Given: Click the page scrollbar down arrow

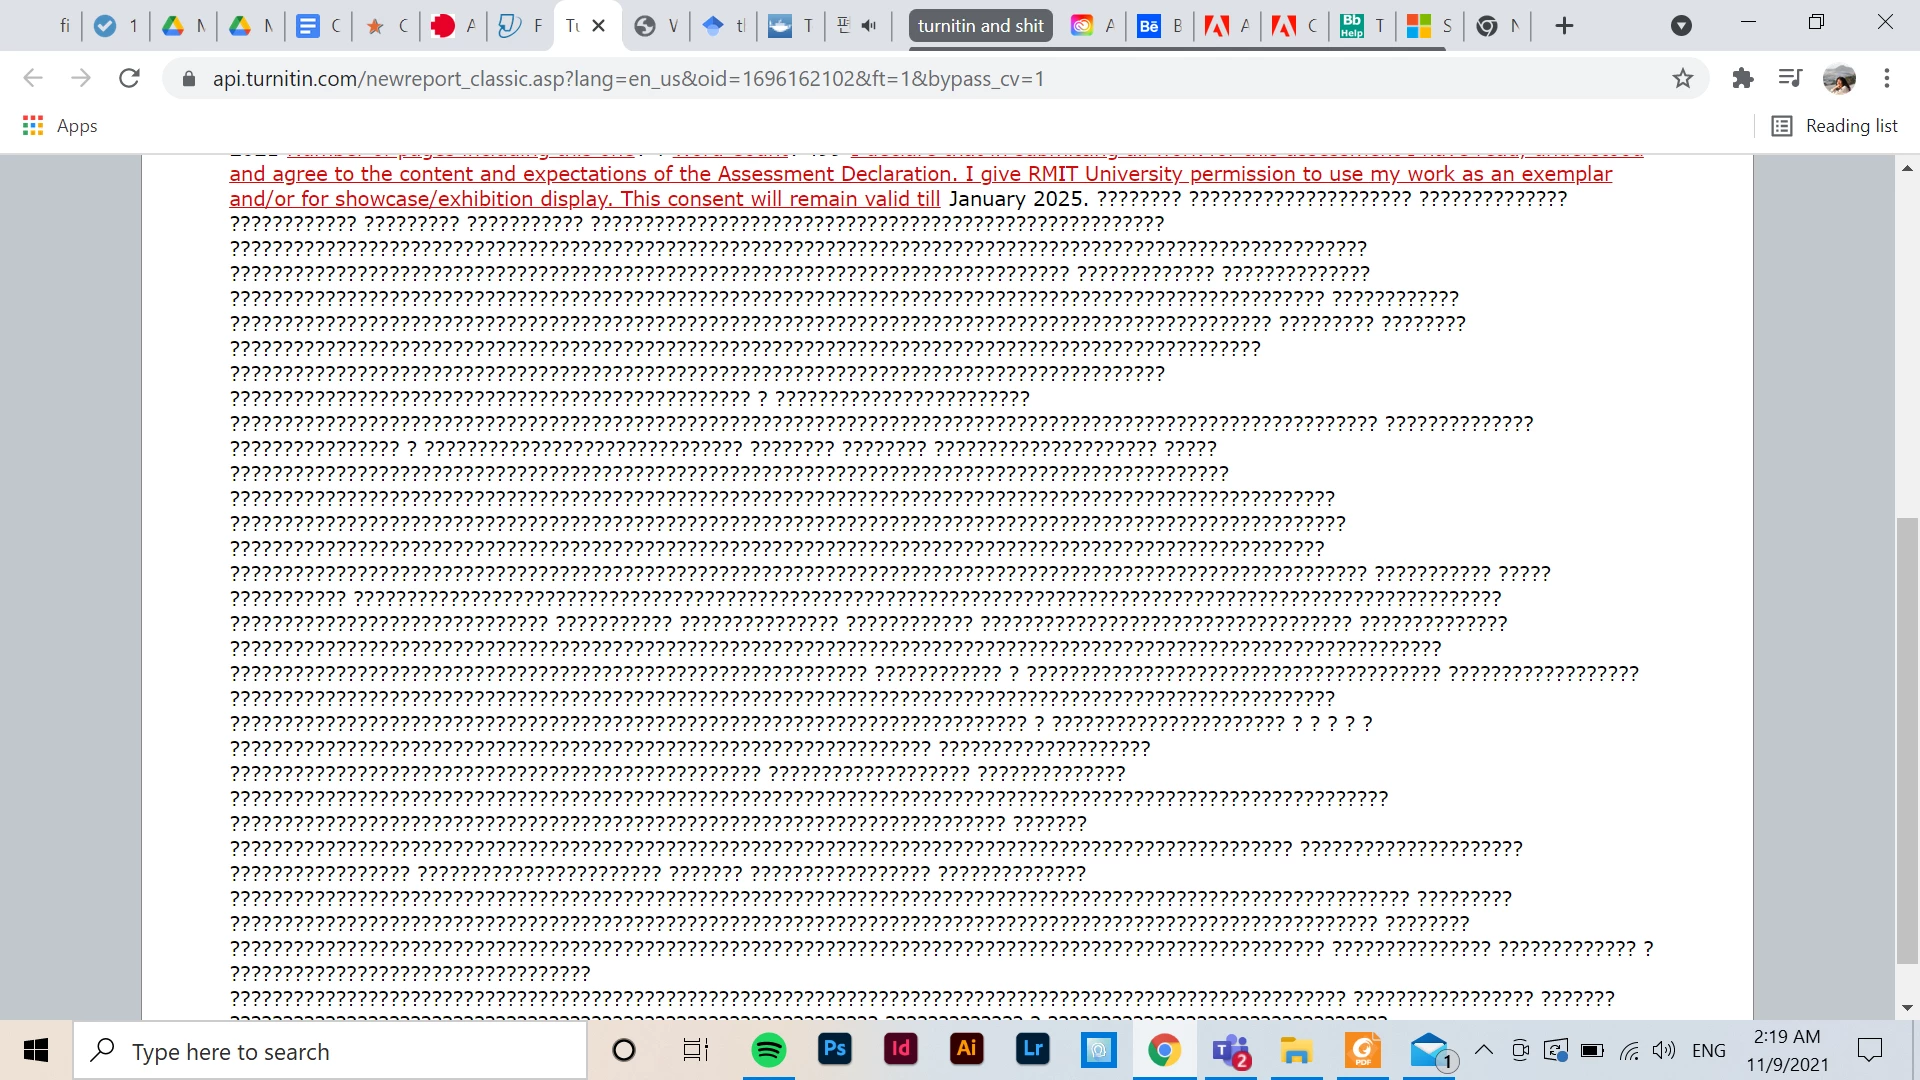Looking at the screenshot, I should click(x=1907, y=1008).
